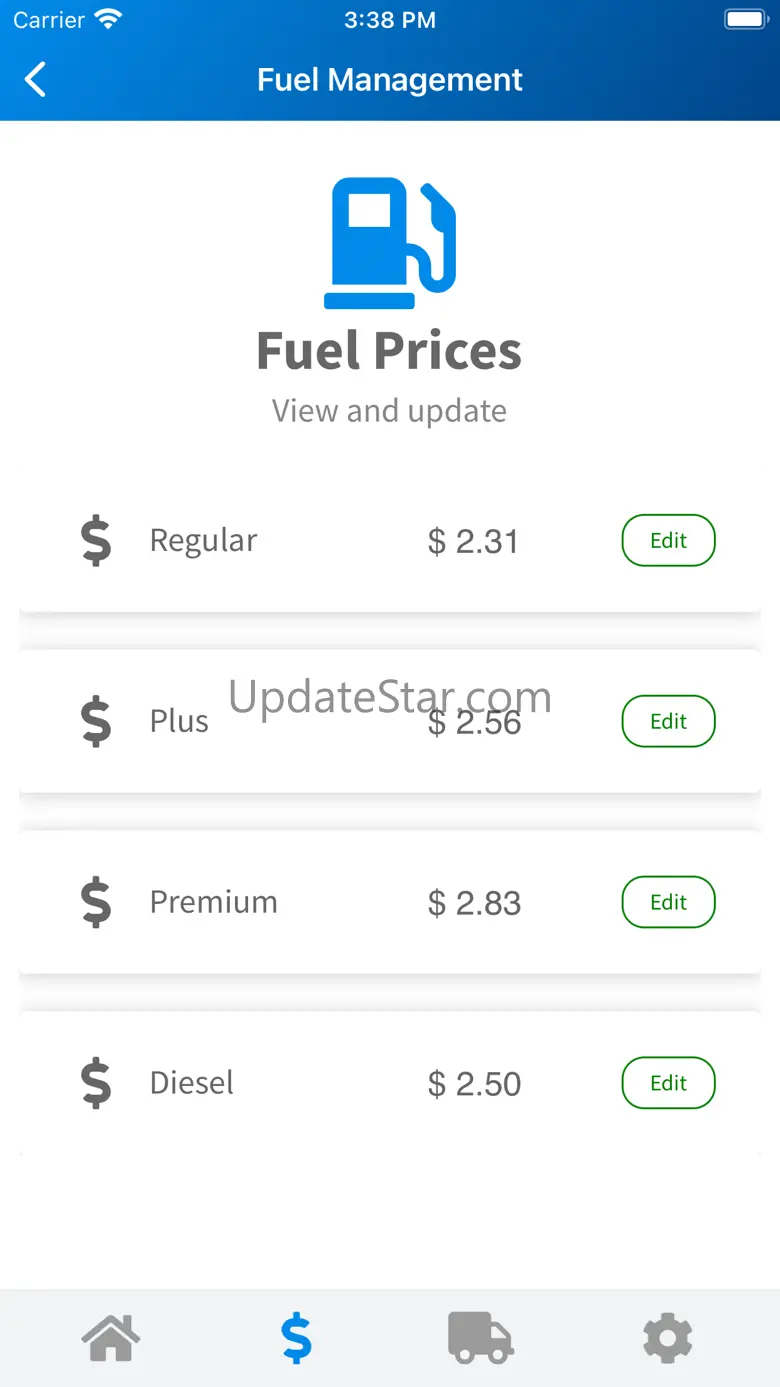Click the dollar icon beside Diesel
The width and height of the screenshot is (780, 1387).
[96, 1083]
